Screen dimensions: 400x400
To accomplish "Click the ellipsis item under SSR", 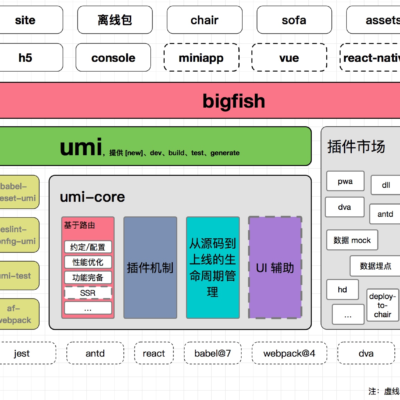I will point(88,308).
